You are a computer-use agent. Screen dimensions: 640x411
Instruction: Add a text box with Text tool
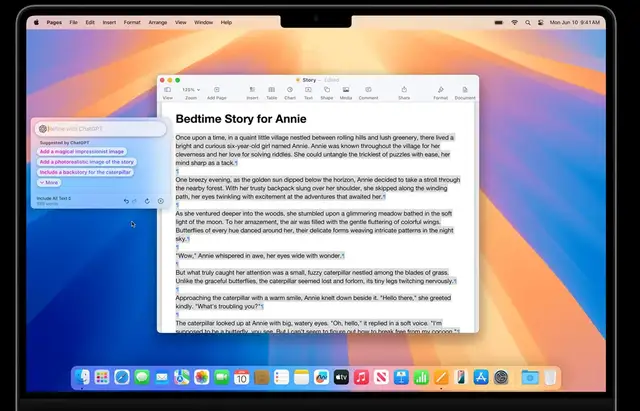pyautogui.click(x=308, y=91)
